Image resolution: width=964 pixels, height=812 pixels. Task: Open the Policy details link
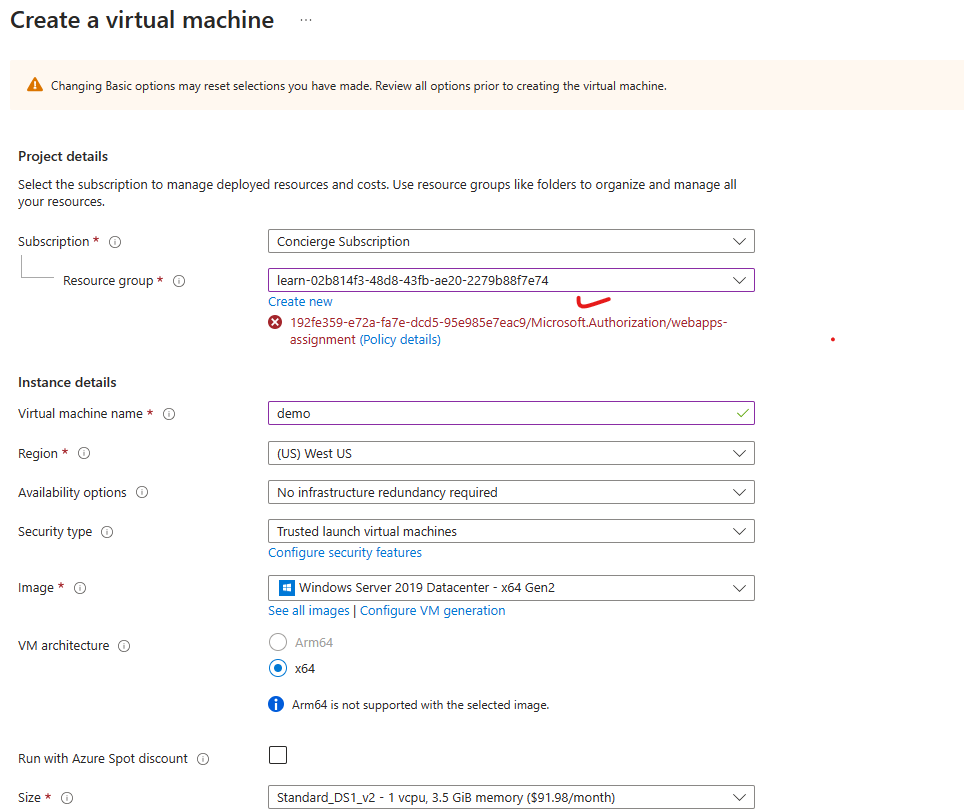click(x=400, y=340)
